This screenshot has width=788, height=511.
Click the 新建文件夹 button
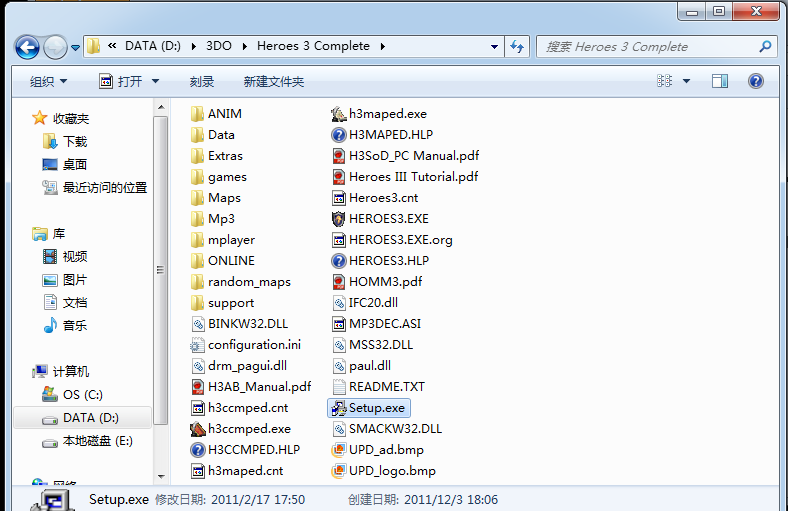tap(273, 81)
